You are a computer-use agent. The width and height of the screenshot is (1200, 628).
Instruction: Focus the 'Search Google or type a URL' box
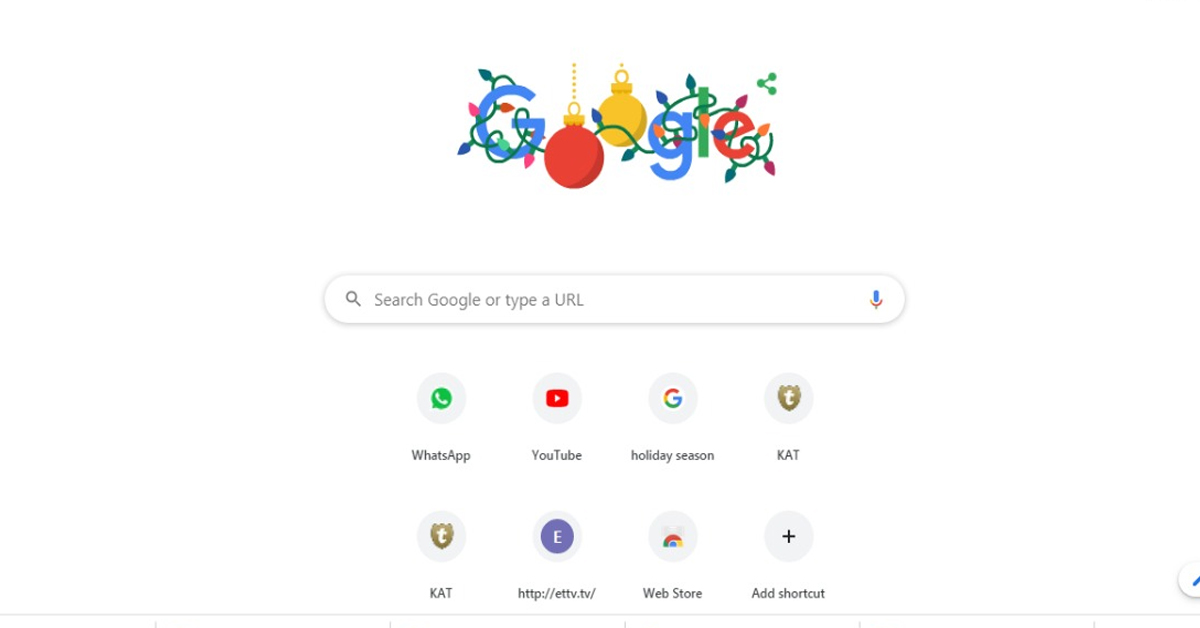coord(614,299)
